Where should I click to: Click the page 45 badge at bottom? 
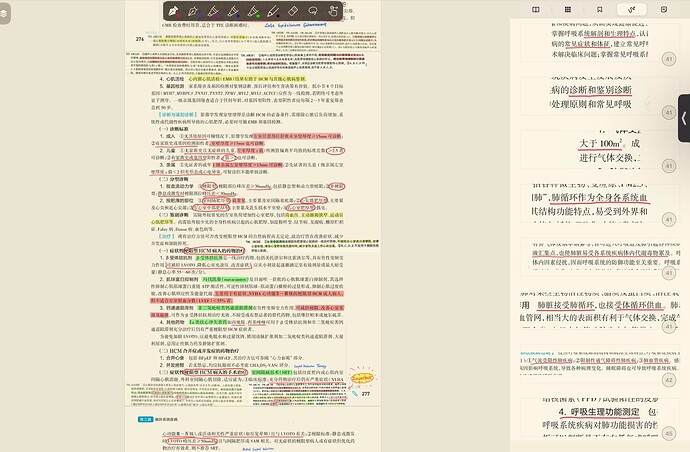(668, 433)
